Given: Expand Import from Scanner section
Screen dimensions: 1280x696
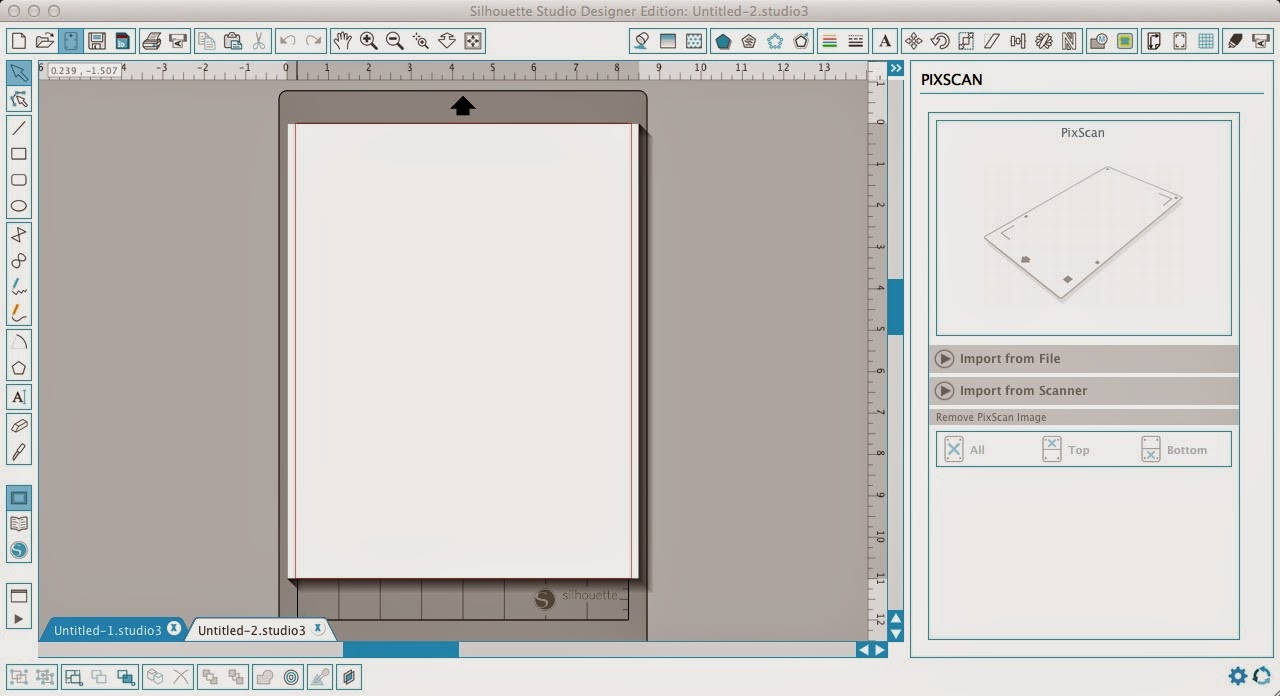Looking at the screenshot, I should tap(1084, 390).
